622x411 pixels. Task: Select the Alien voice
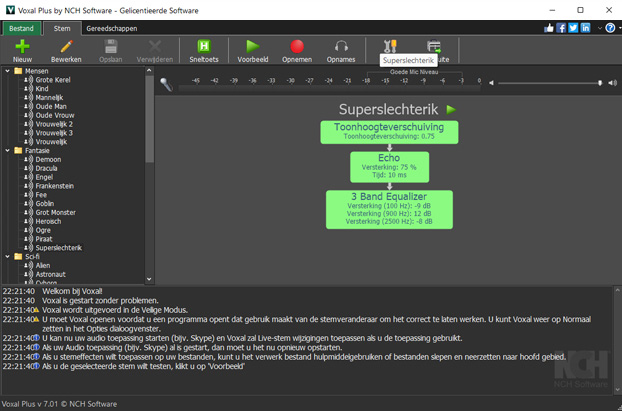42,265
